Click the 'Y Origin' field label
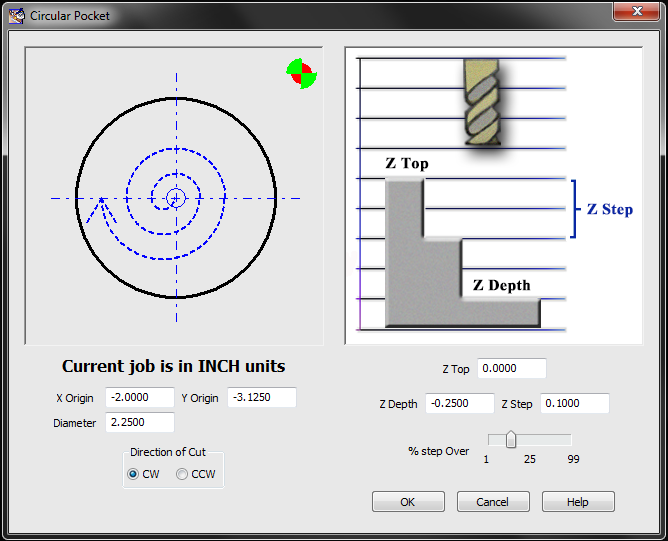Screen dimensions: 668x541 (x=200, y=398)
